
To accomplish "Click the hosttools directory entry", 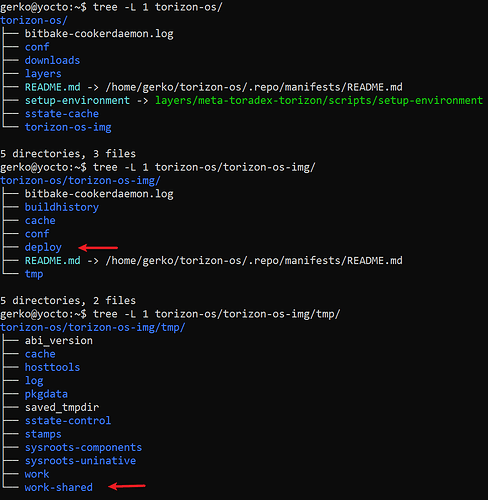I will coord(52,367).
